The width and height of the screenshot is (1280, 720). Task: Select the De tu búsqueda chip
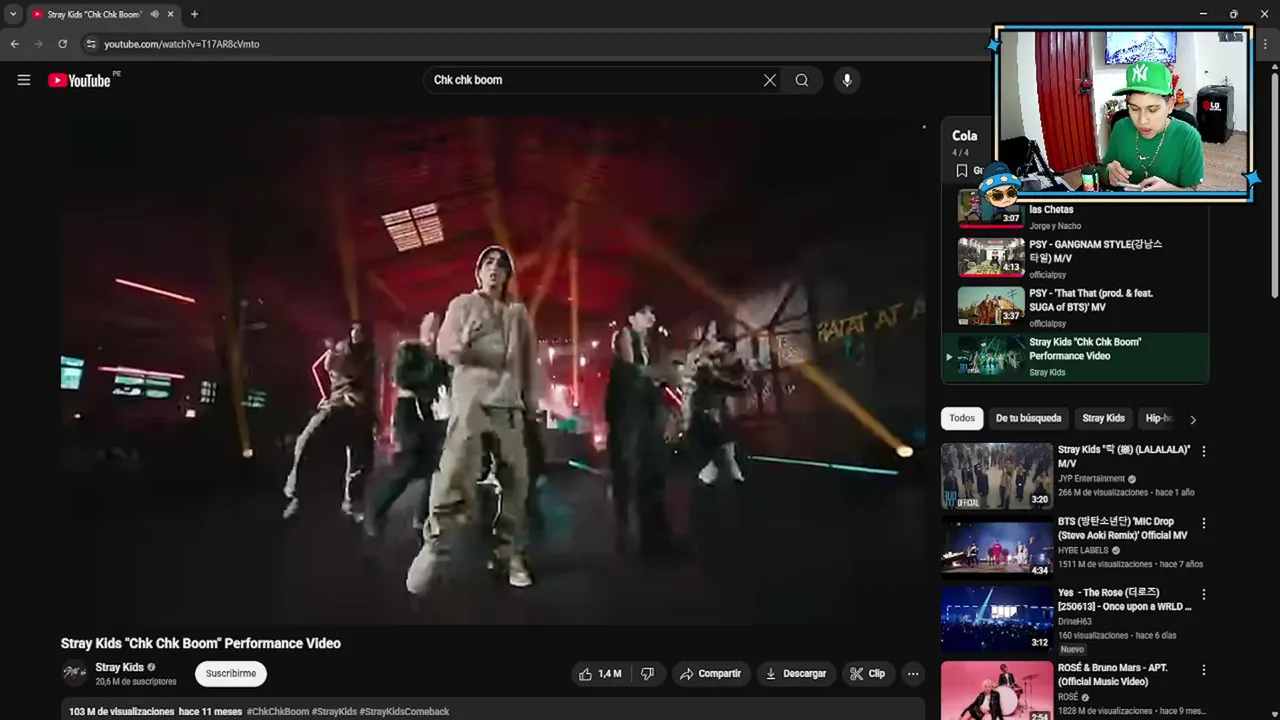1028,419
